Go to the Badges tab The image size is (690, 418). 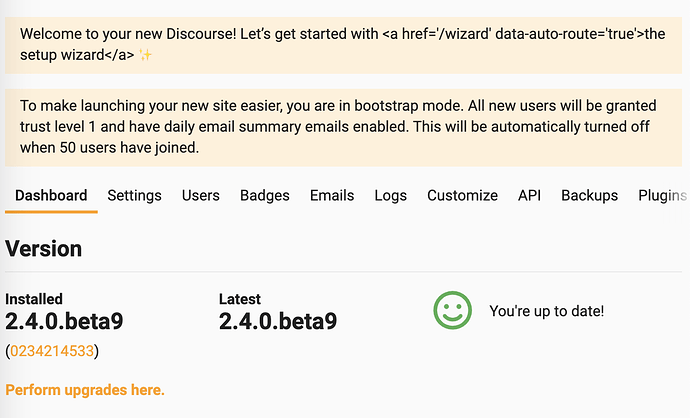point(264,195)
